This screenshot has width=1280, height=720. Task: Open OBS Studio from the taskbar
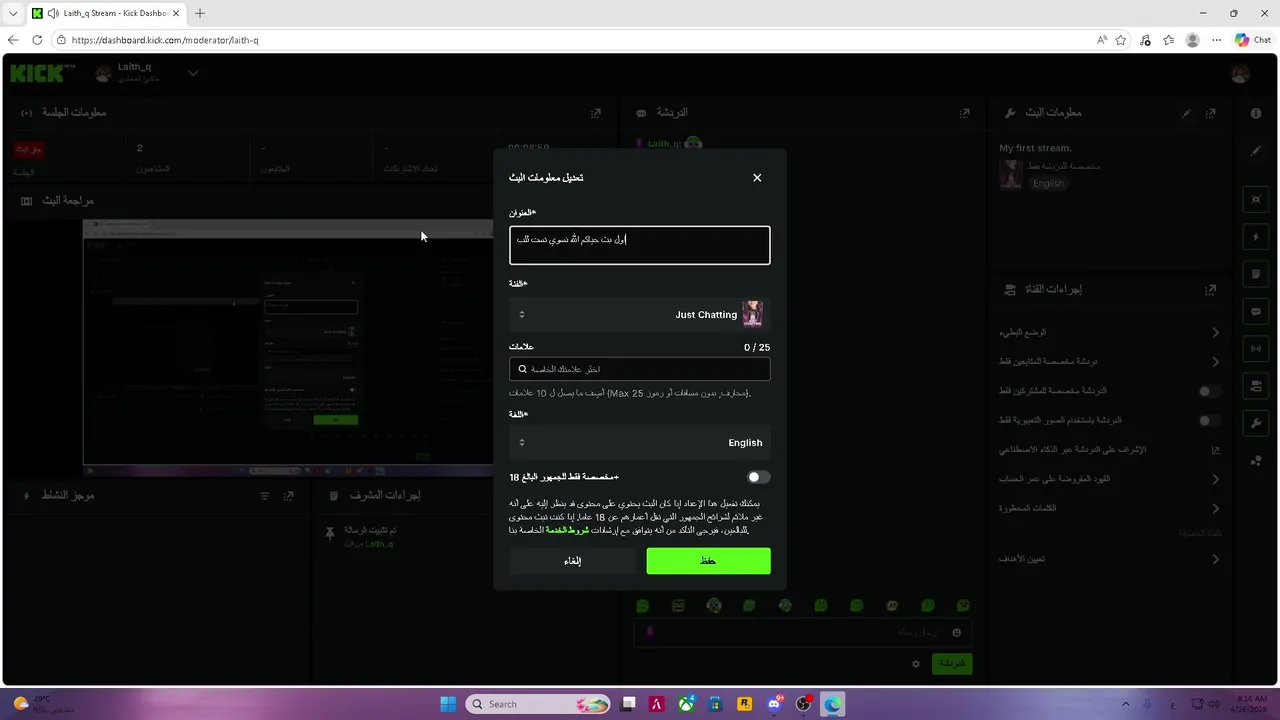pyautogui.click(x=803, y=704)
